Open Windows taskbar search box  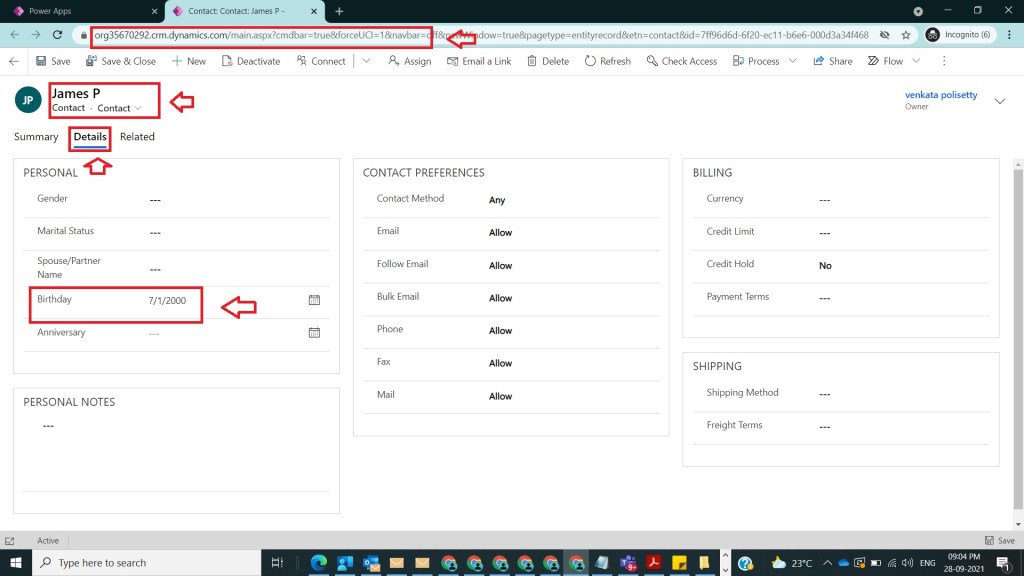pos(150,563)
